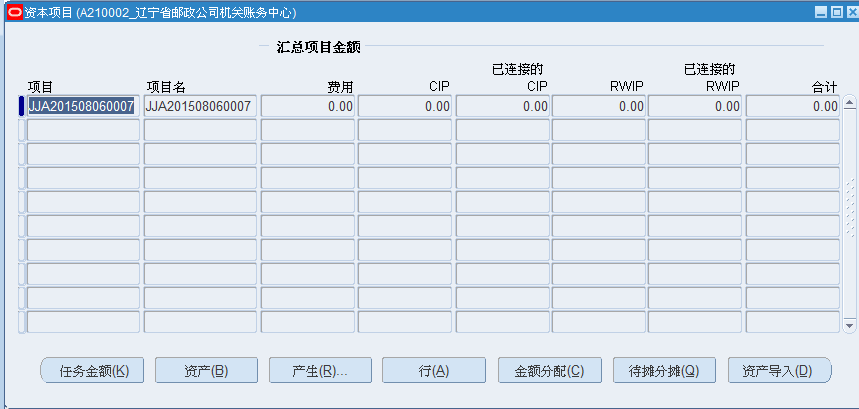Click the blue record indicator of the first row
This screenshot has height=409, width=859.
click(21, 106)
